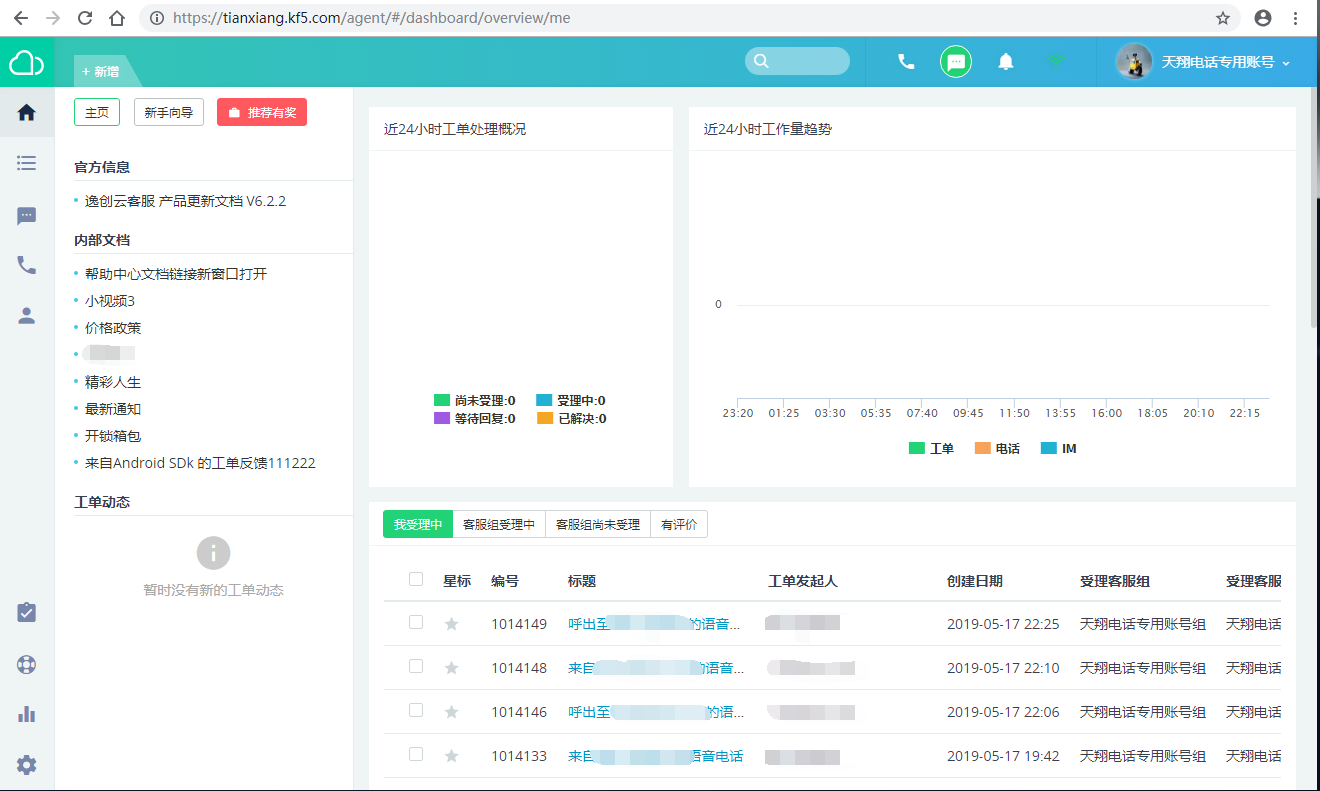Viewport: 1320px width, 791px height.
Task: Tick the checkbox for ticket 1014146
Action: [416, 710]
